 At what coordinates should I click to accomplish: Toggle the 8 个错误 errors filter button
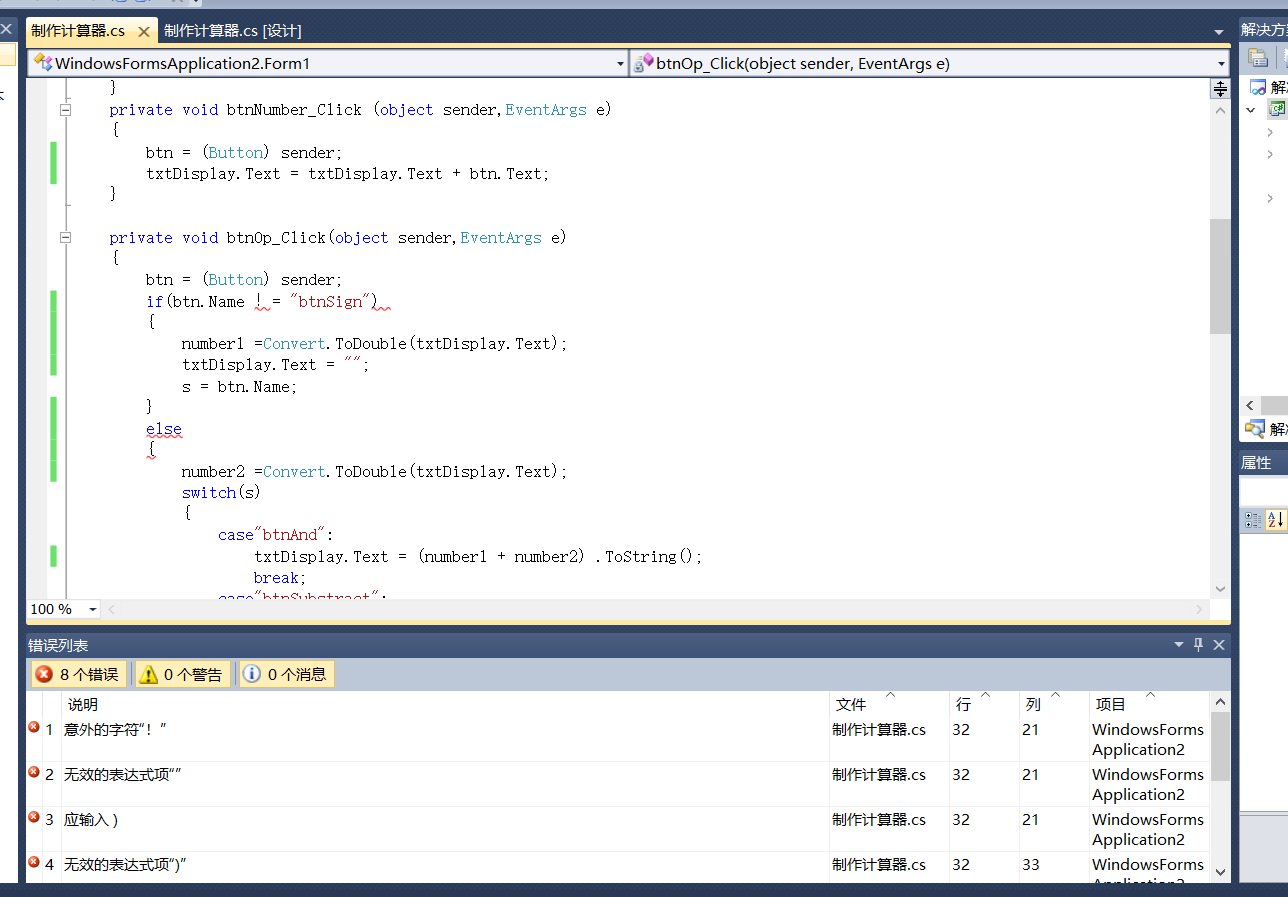(x=79, y=674)
